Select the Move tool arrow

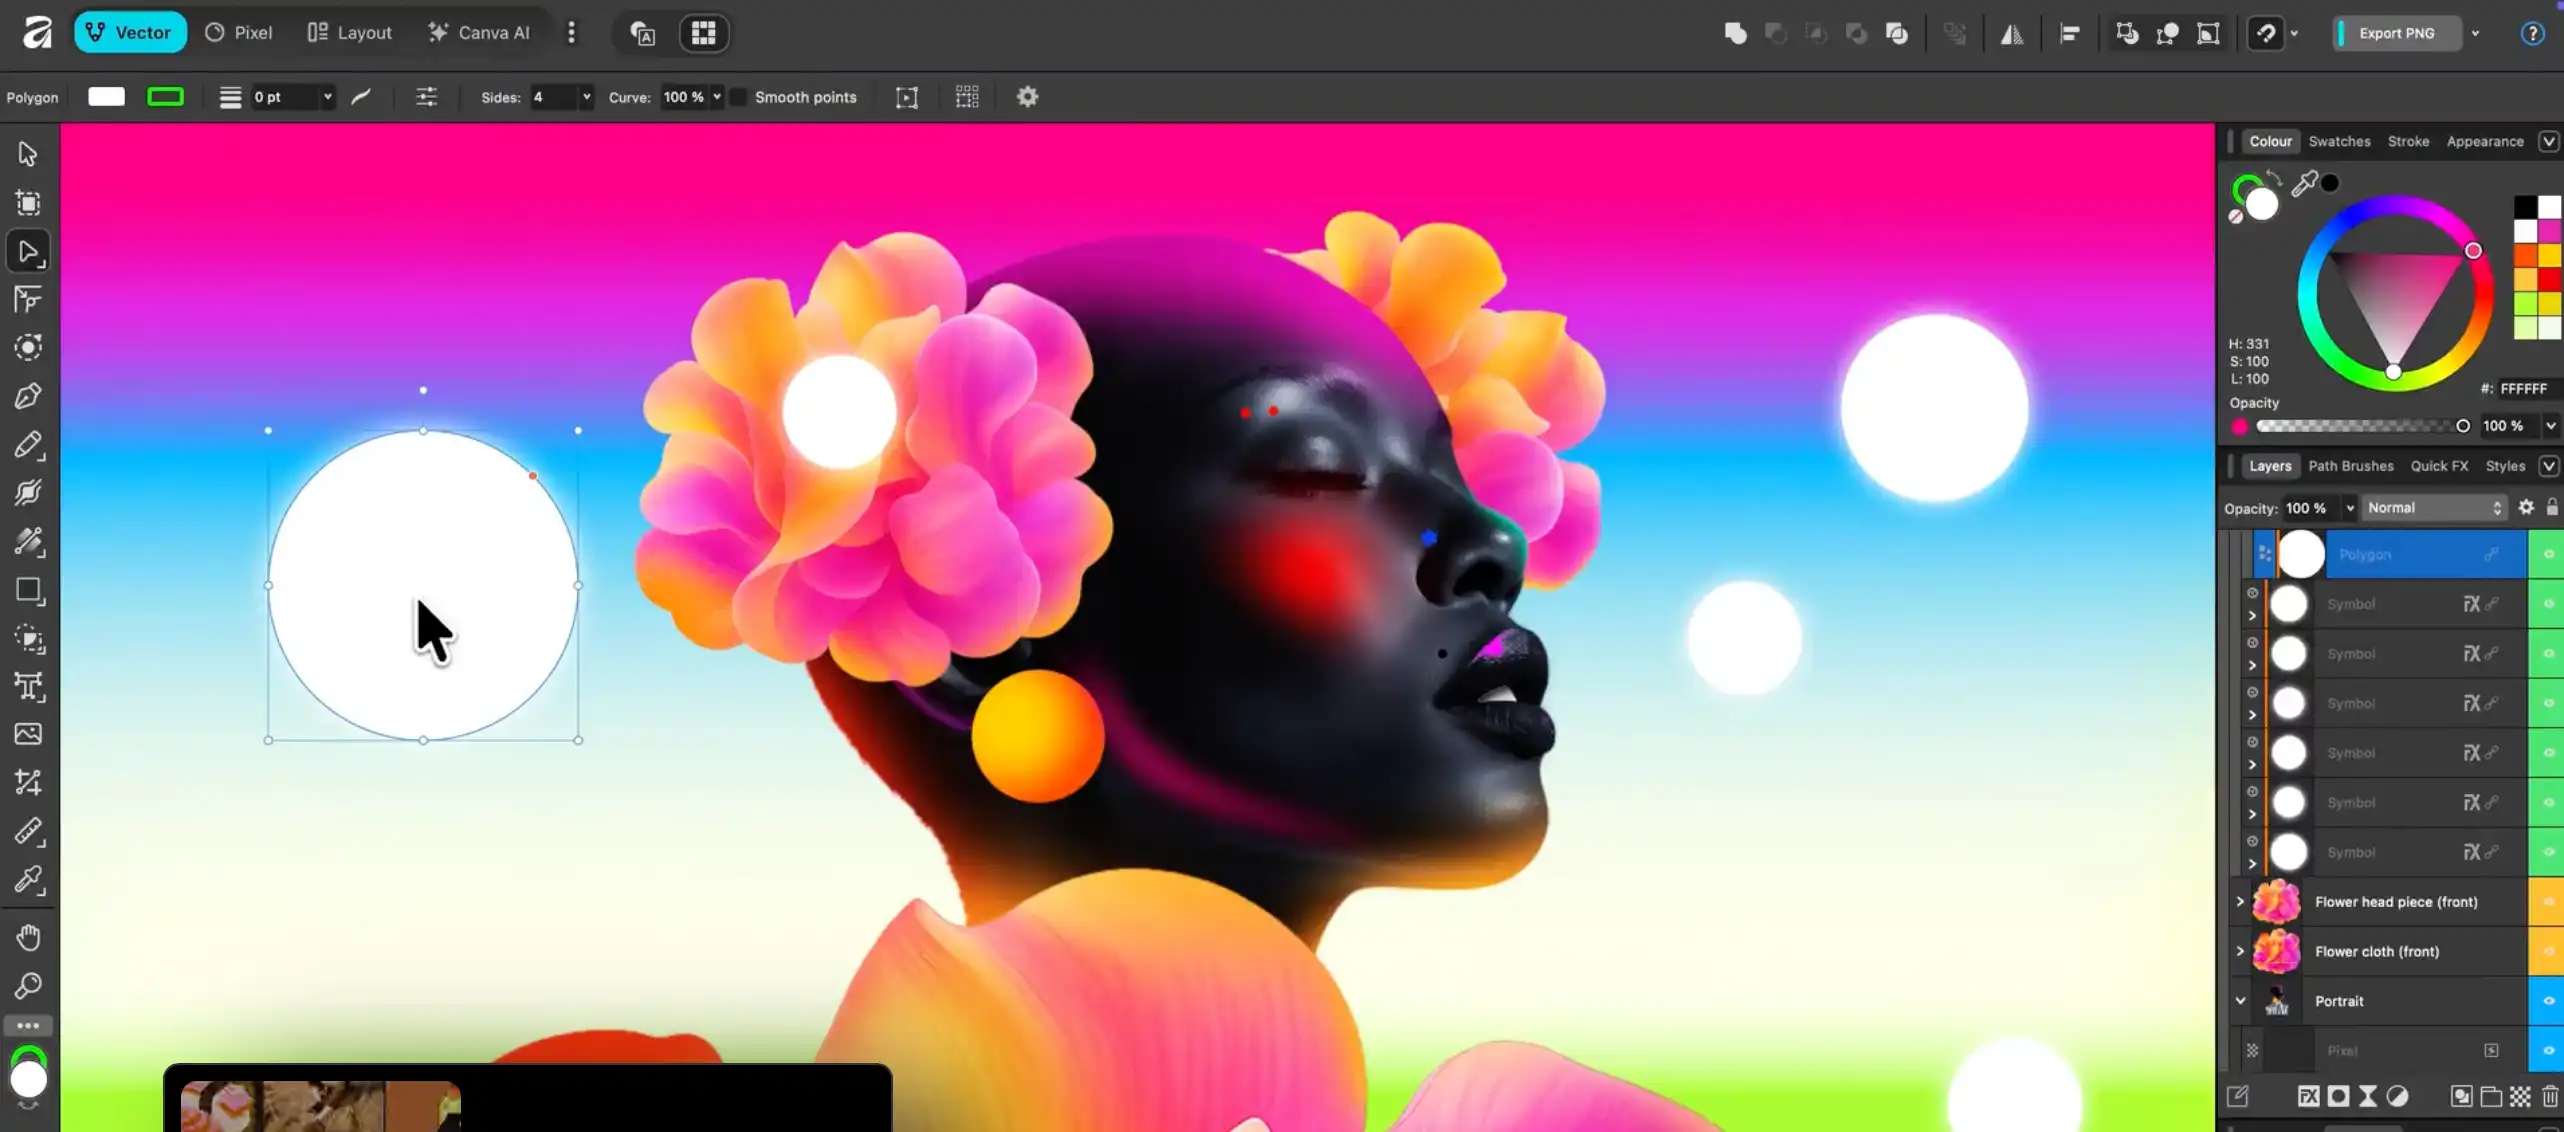(x=28, y=153)
